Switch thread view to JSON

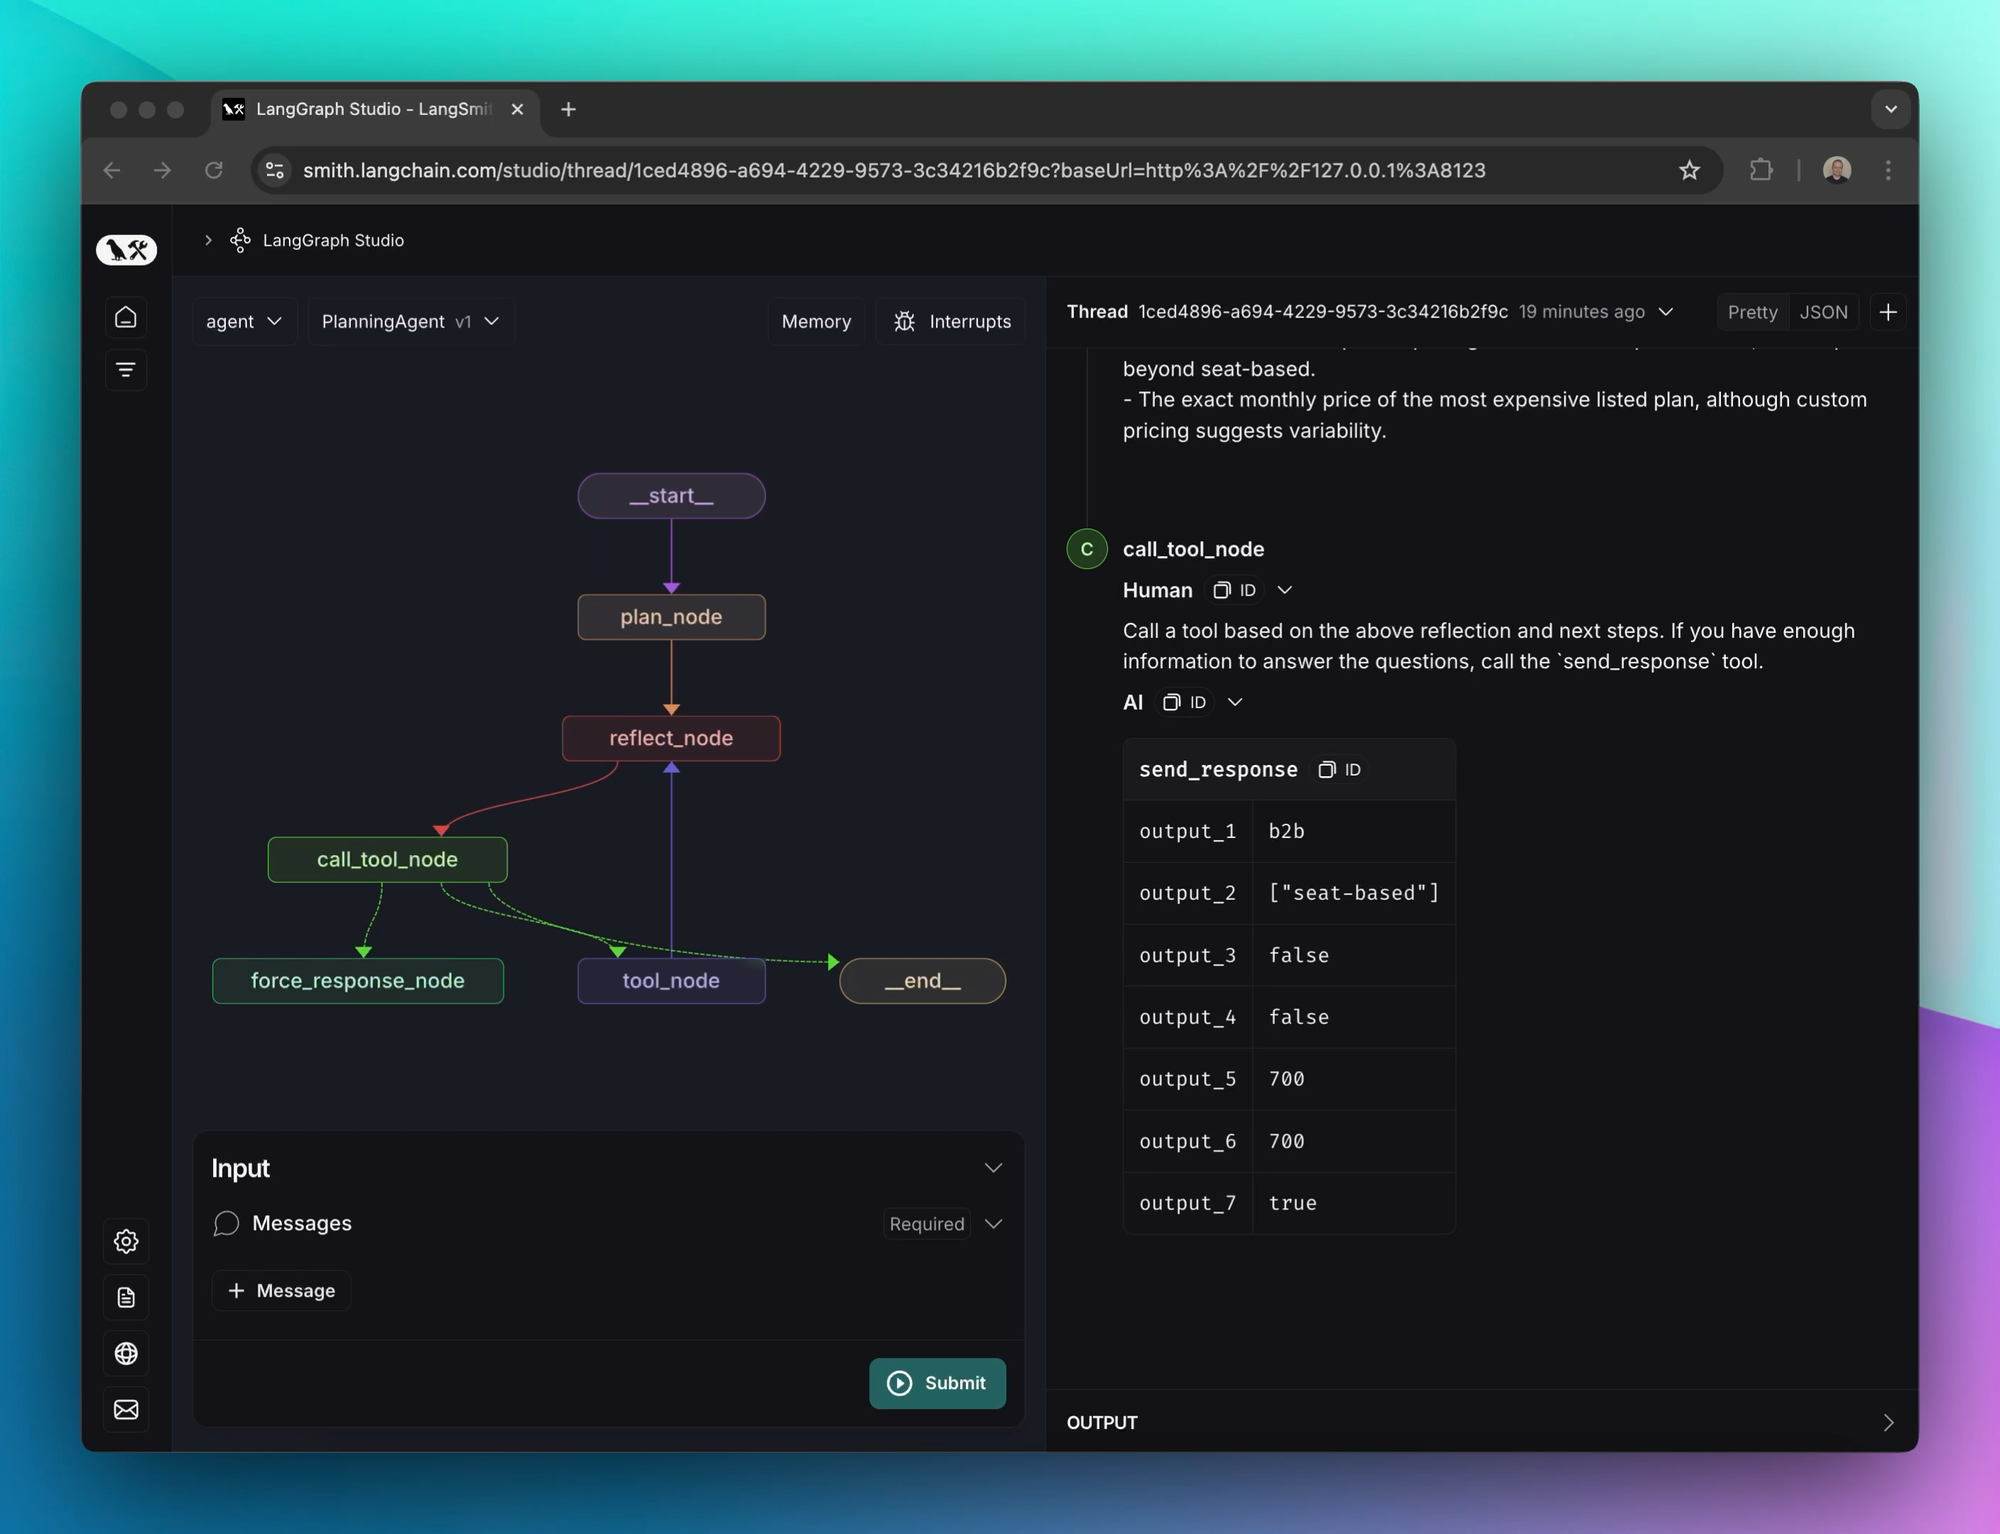(1823, 312)
